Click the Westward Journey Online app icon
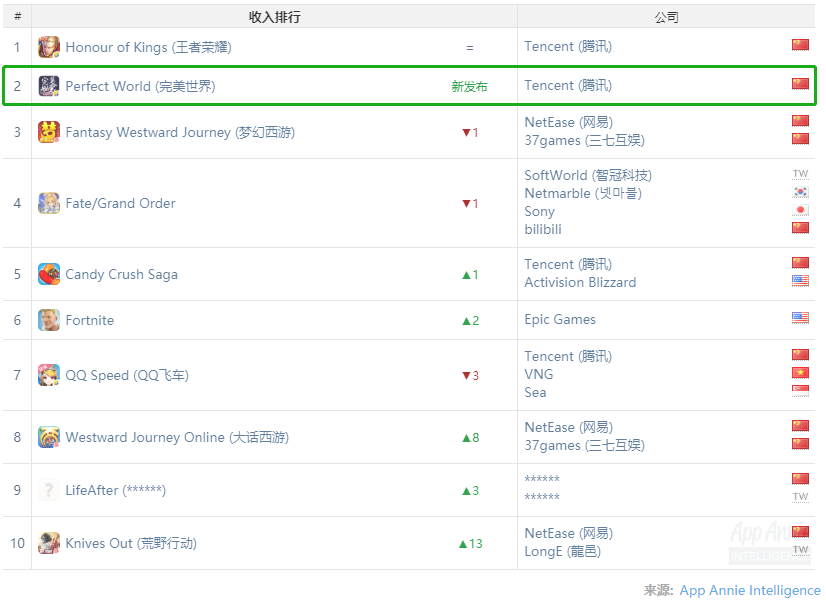 click(49, 437)
